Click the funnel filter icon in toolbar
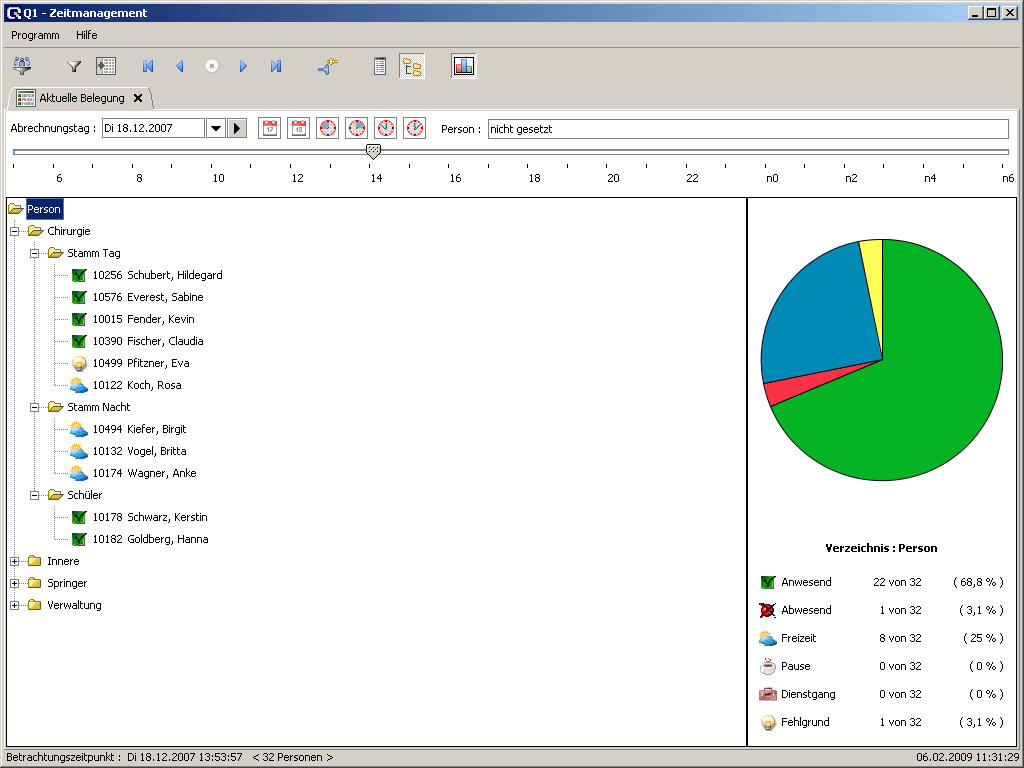Screen dimensions: 1024x768 point(74,66)
